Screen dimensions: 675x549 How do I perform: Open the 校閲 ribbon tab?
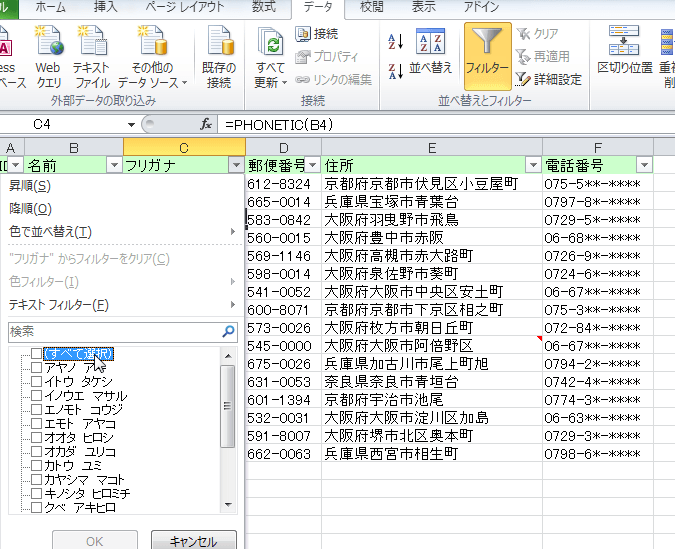tap(371, 7)
